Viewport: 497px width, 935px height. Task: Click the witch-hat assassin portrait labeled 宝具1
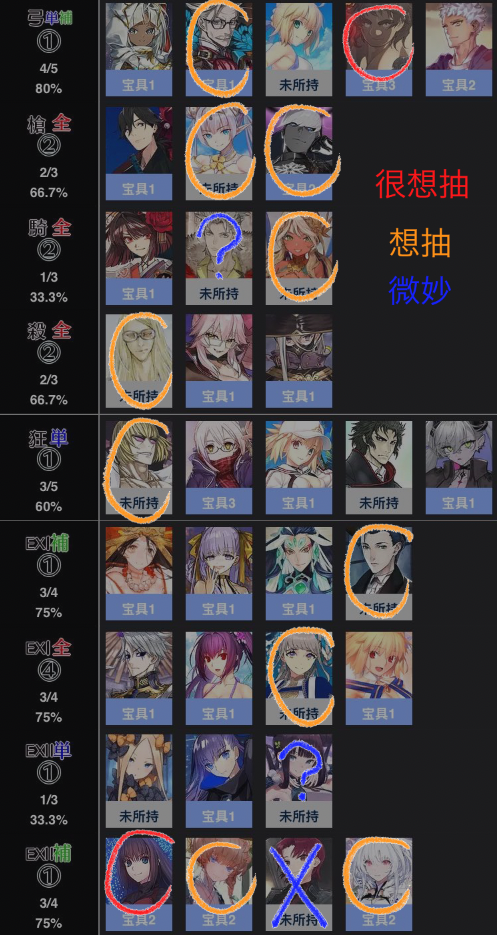pyautogui.click(x=299, y=361)
